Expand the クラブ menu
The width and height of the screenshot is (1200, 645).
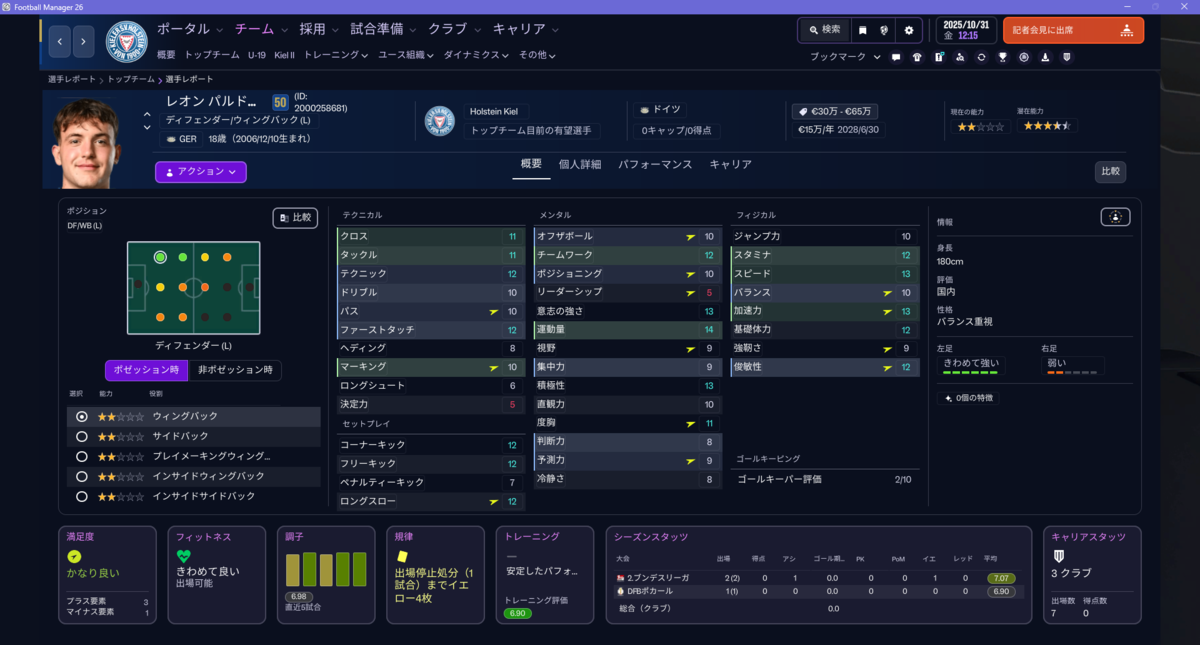coord(454,29)
